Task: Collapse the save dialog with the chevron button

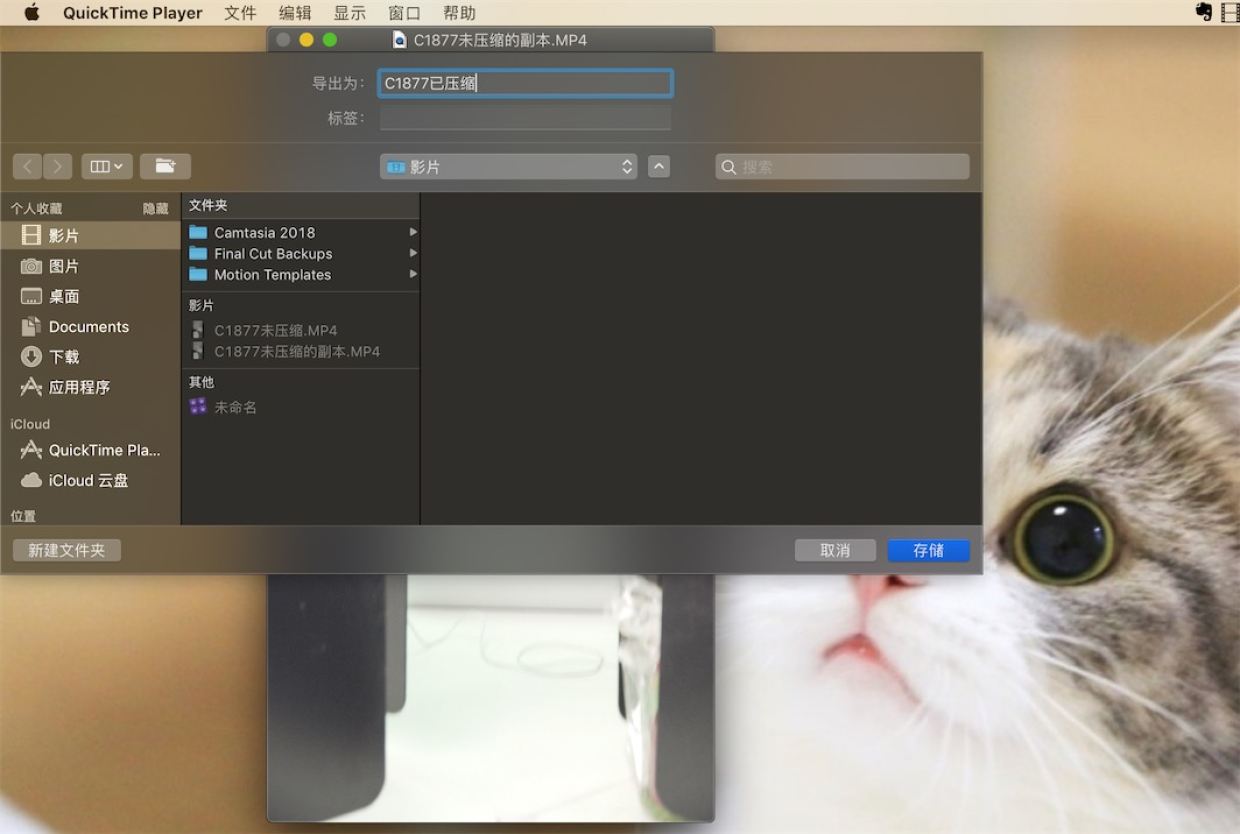Action: (659, 167)
